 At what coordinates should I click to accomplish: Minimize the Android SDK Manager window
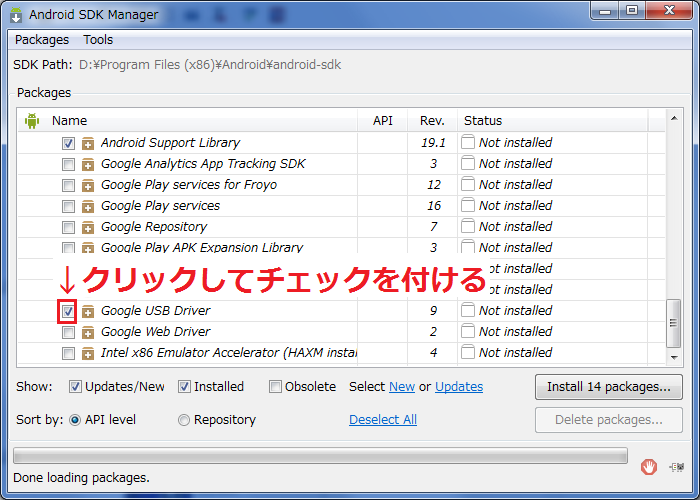coord(605,11)
